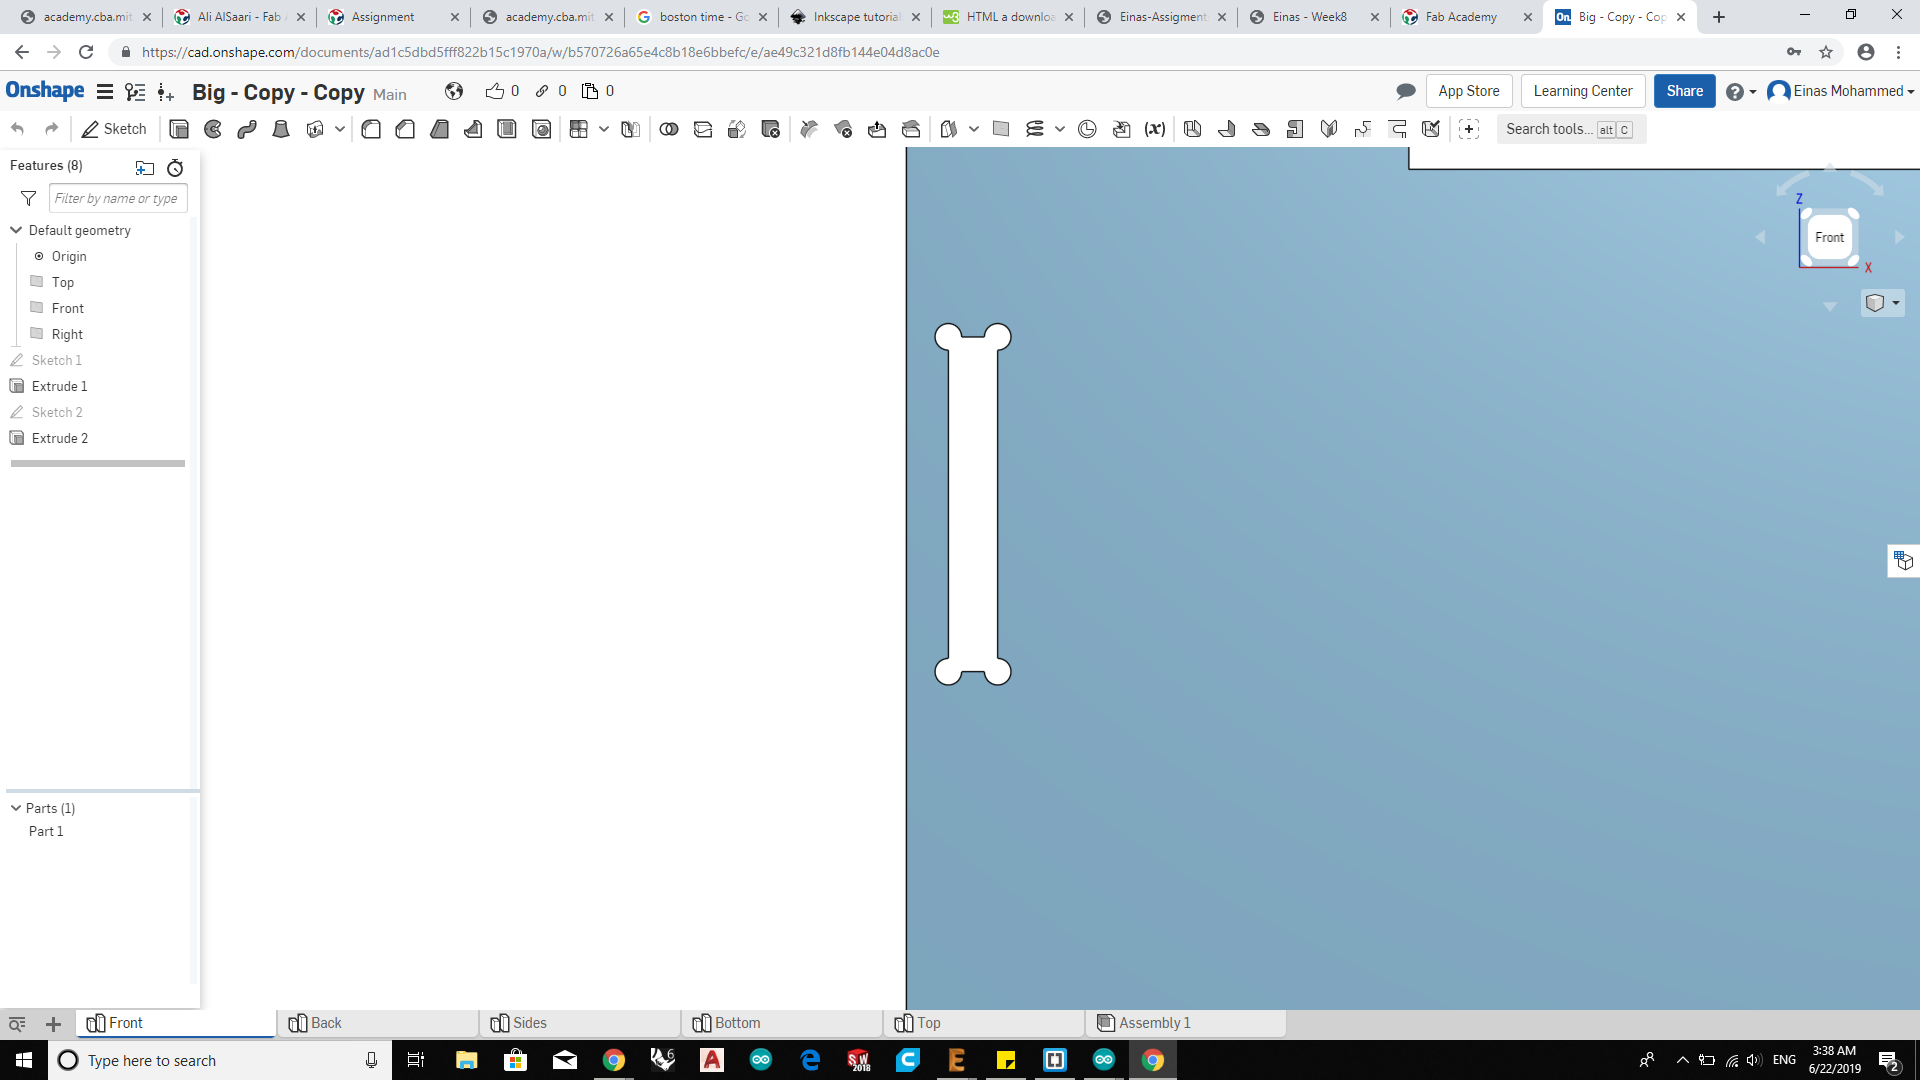The image size is (1920, 1080).
Task: Open the Learning Center
Action: (1582, 91)
